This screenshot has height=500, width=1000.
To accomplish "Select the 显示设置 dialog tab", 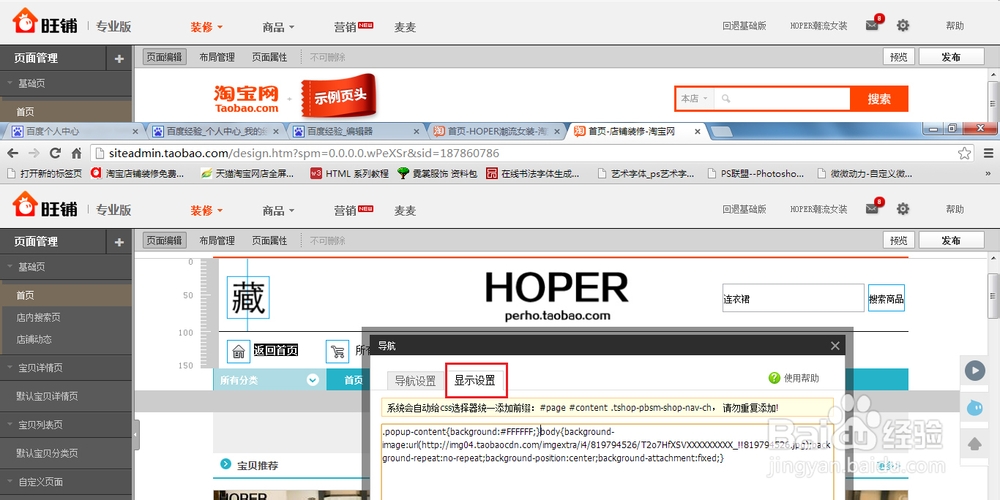I will [474, 381].
